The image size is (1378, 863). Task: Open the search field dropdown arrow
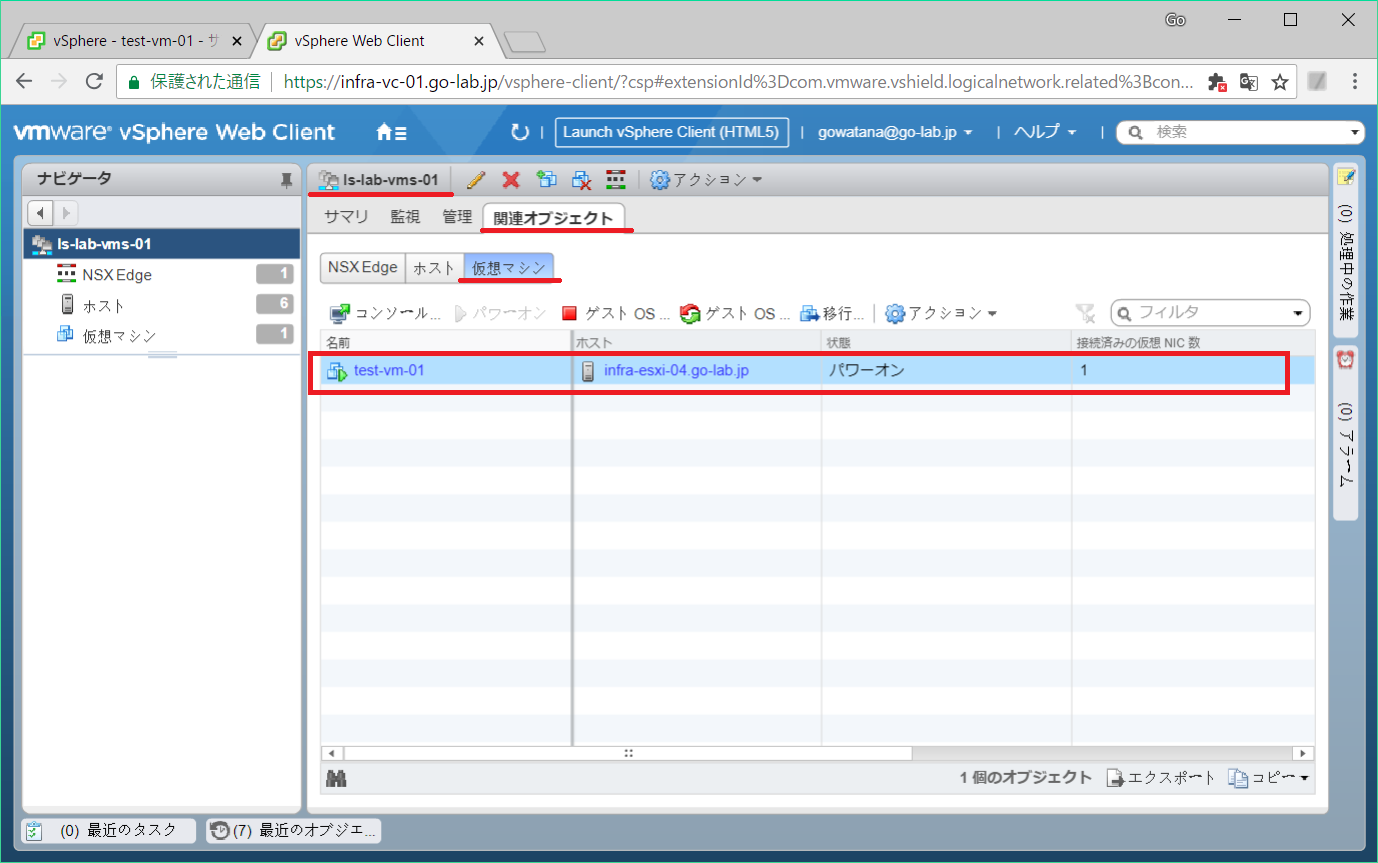(x=1355, y=132)
